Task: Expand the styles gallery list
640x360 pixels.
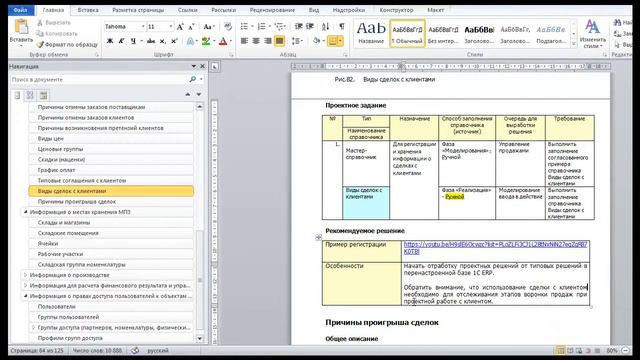Action: click(x=573, y=43)
